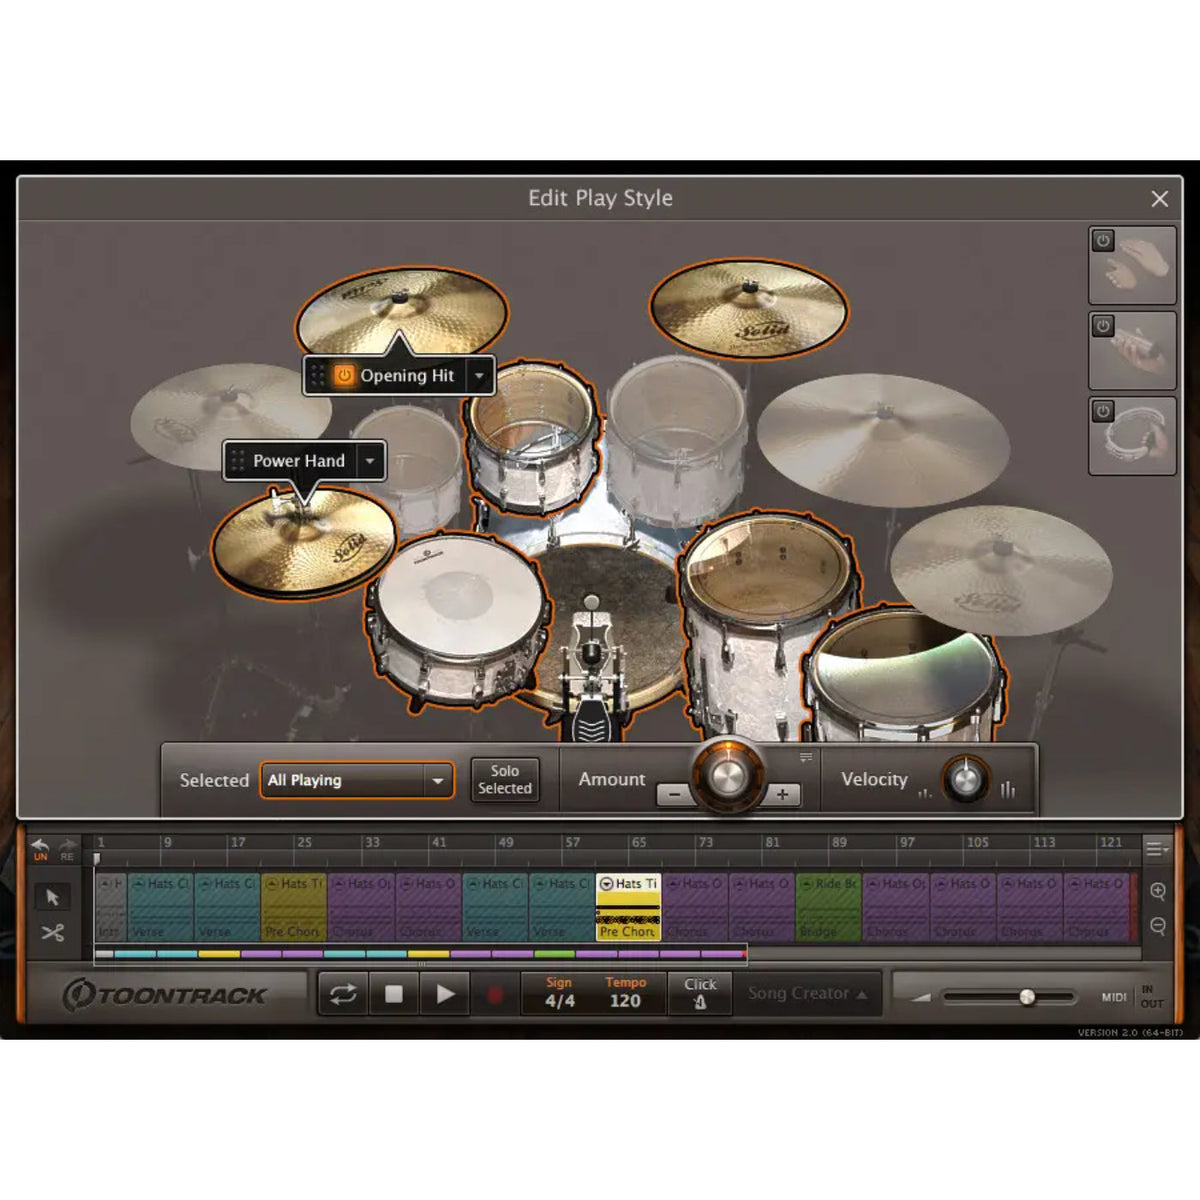Toggle the Click metronome
This screenshot has height=1200, width=1200.
coord(700,993)
